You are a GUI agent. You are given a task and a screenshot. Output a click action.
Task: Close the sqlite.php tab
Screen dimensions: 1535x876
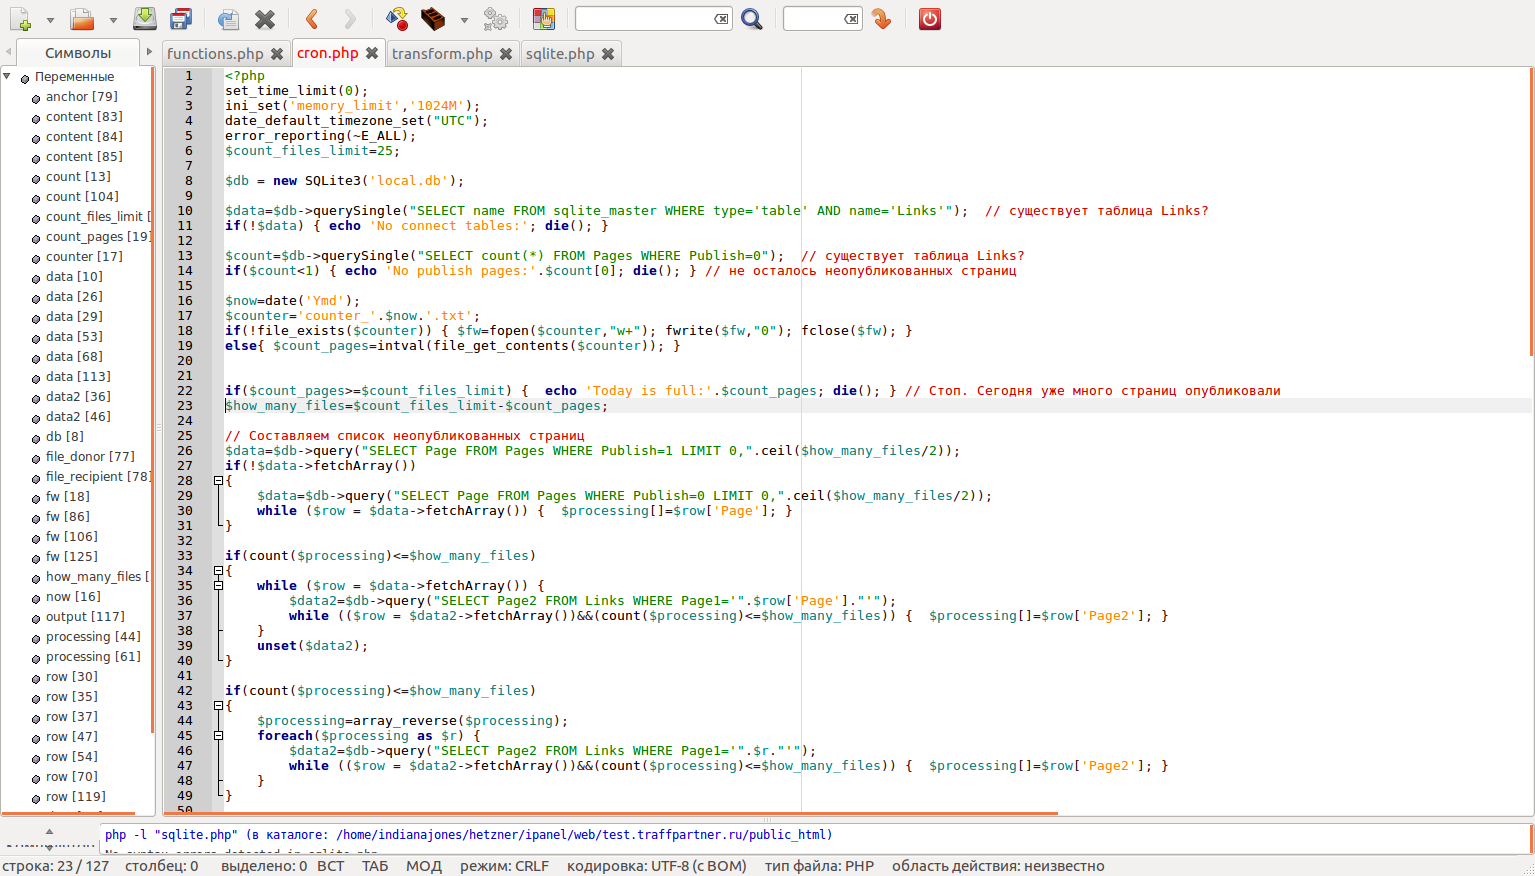[x=608, y=54]
